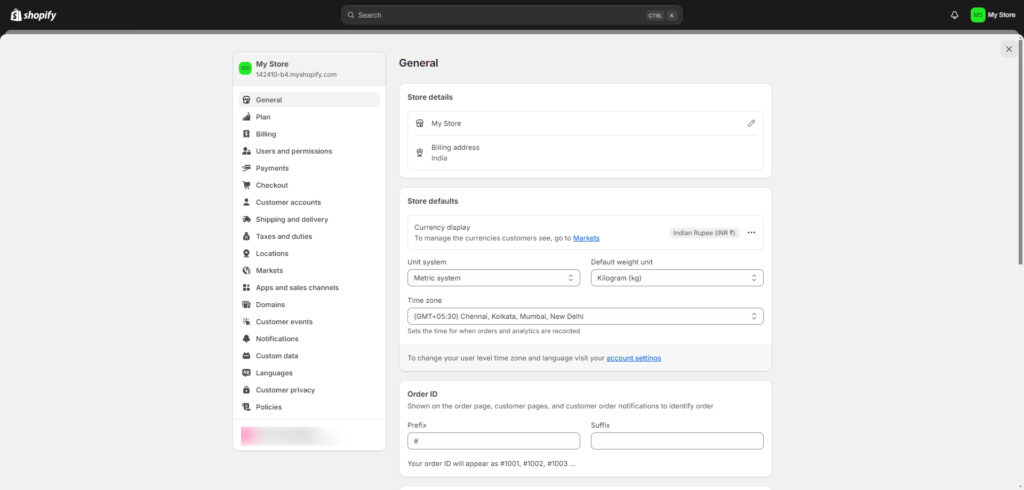Close the settings panel with X

tap(1009, 49)
